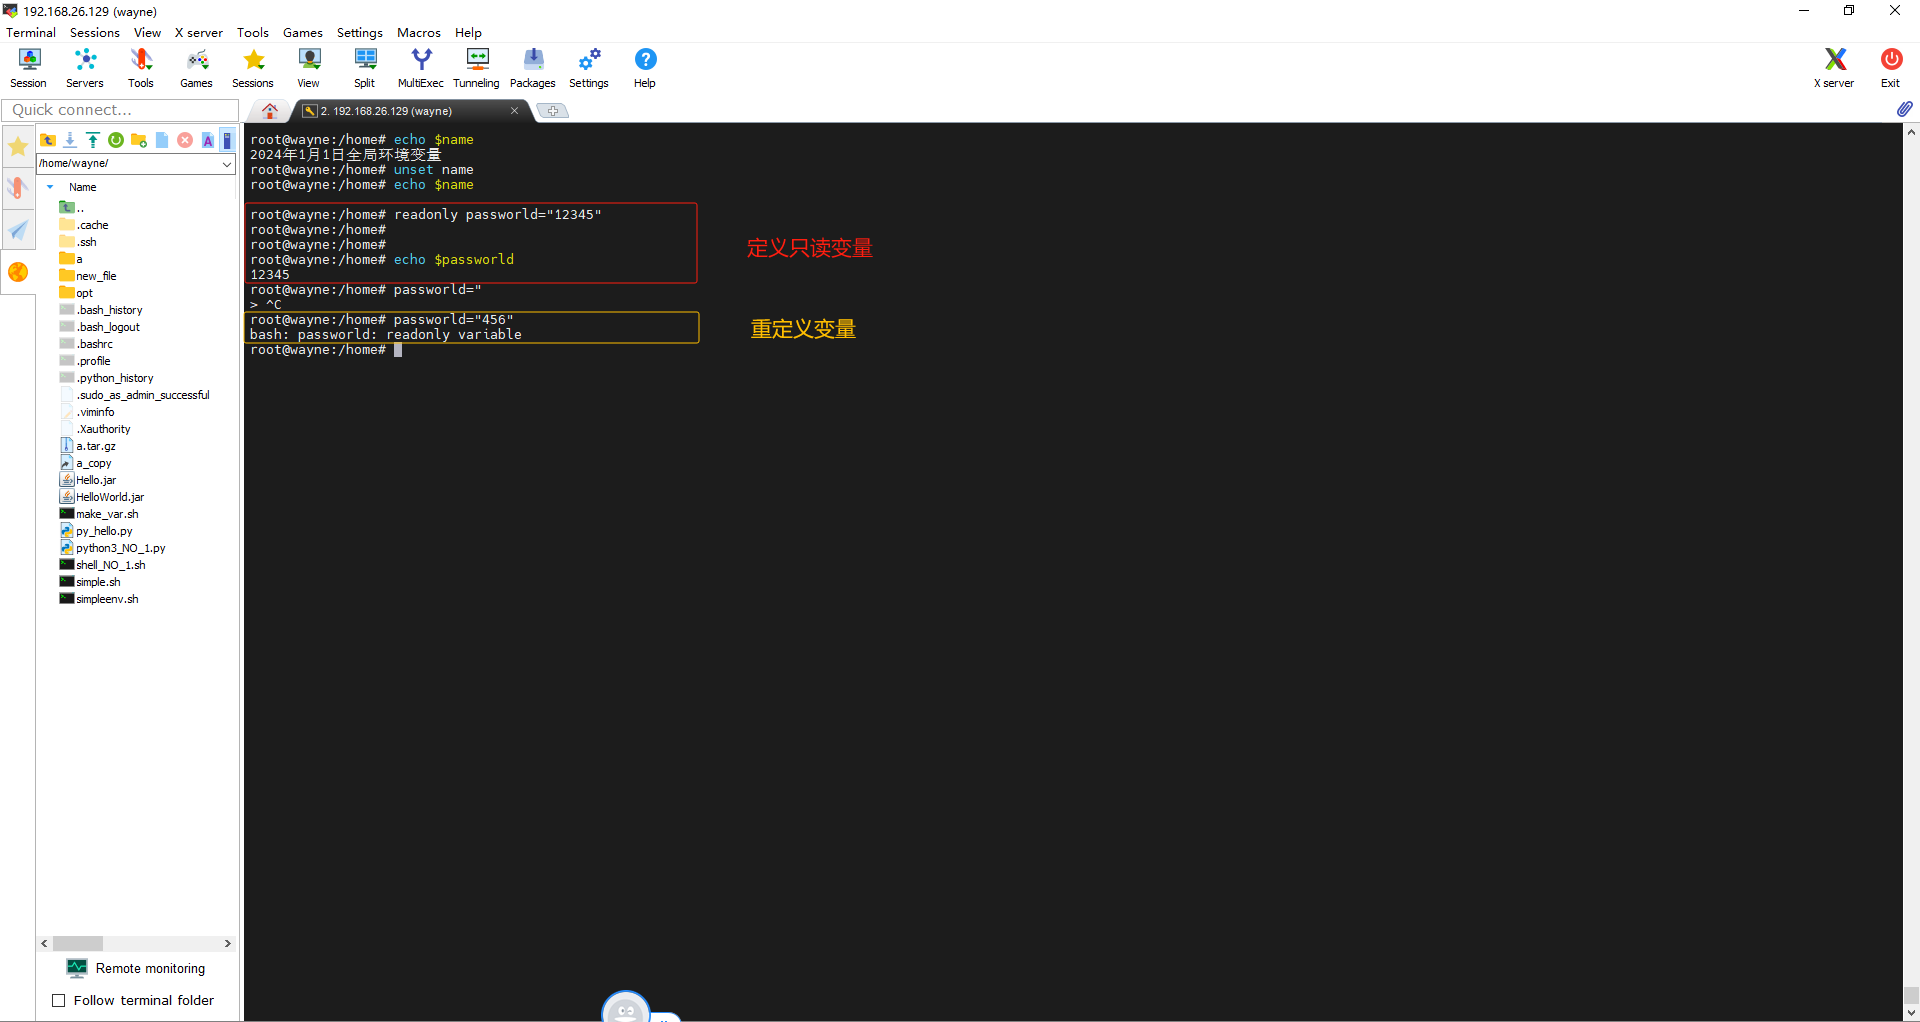This screenshot has width=1920, height=1022.
Task: Click file browser horizontal scrollbar thumb
Action: tap(78, 943)
